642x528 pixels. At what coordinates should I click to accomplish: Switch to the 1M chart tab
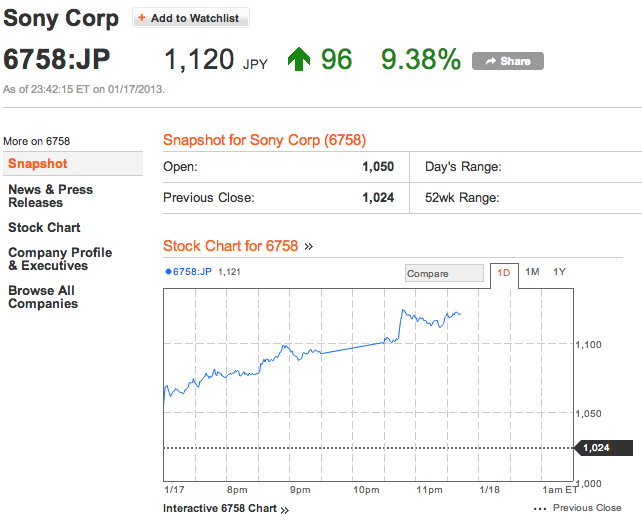(x=533, y=272)
